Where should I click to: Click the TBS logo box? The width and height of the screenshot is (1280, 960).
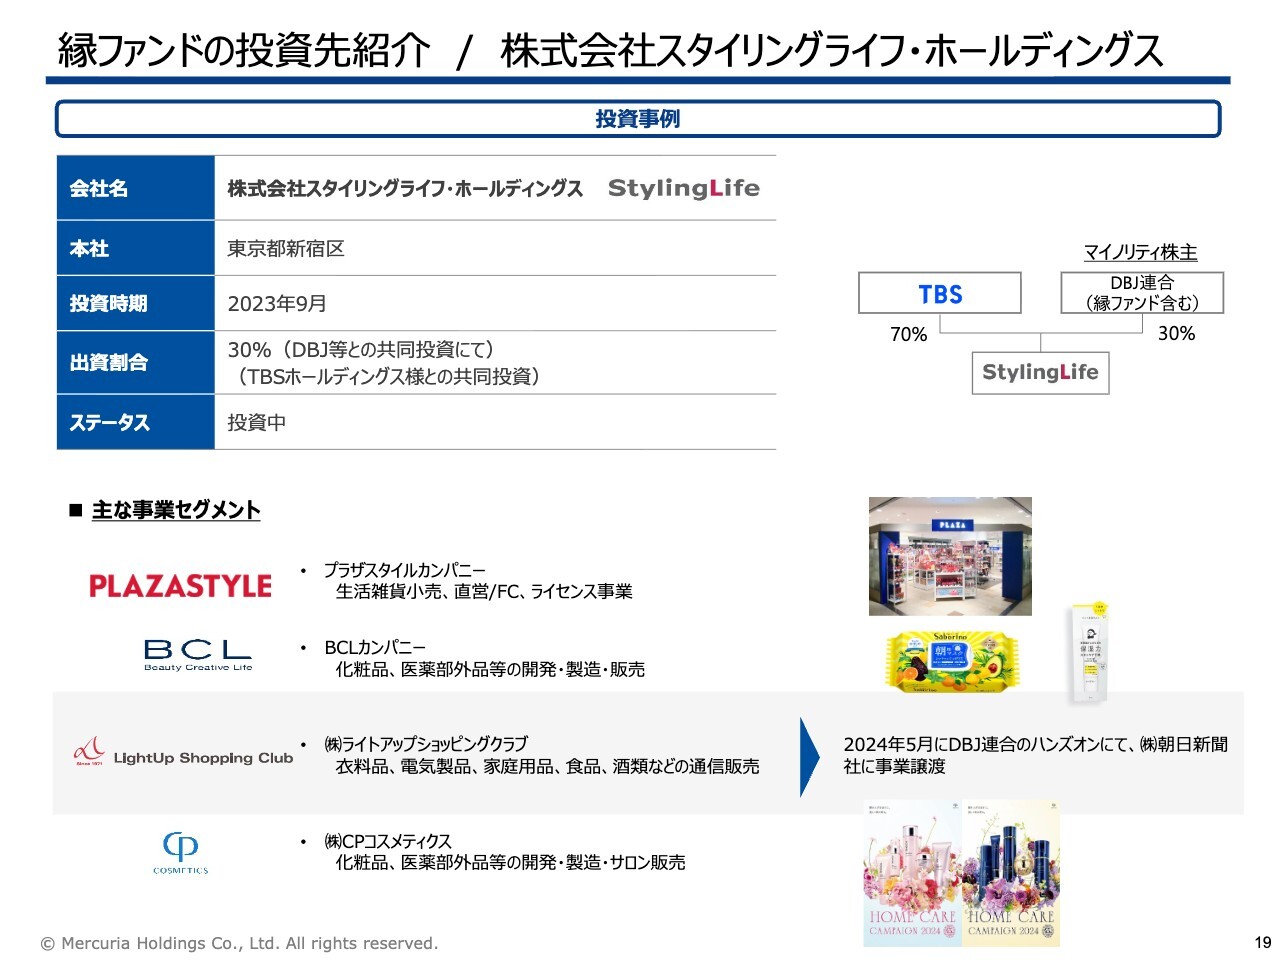click(x=940, y=293)
